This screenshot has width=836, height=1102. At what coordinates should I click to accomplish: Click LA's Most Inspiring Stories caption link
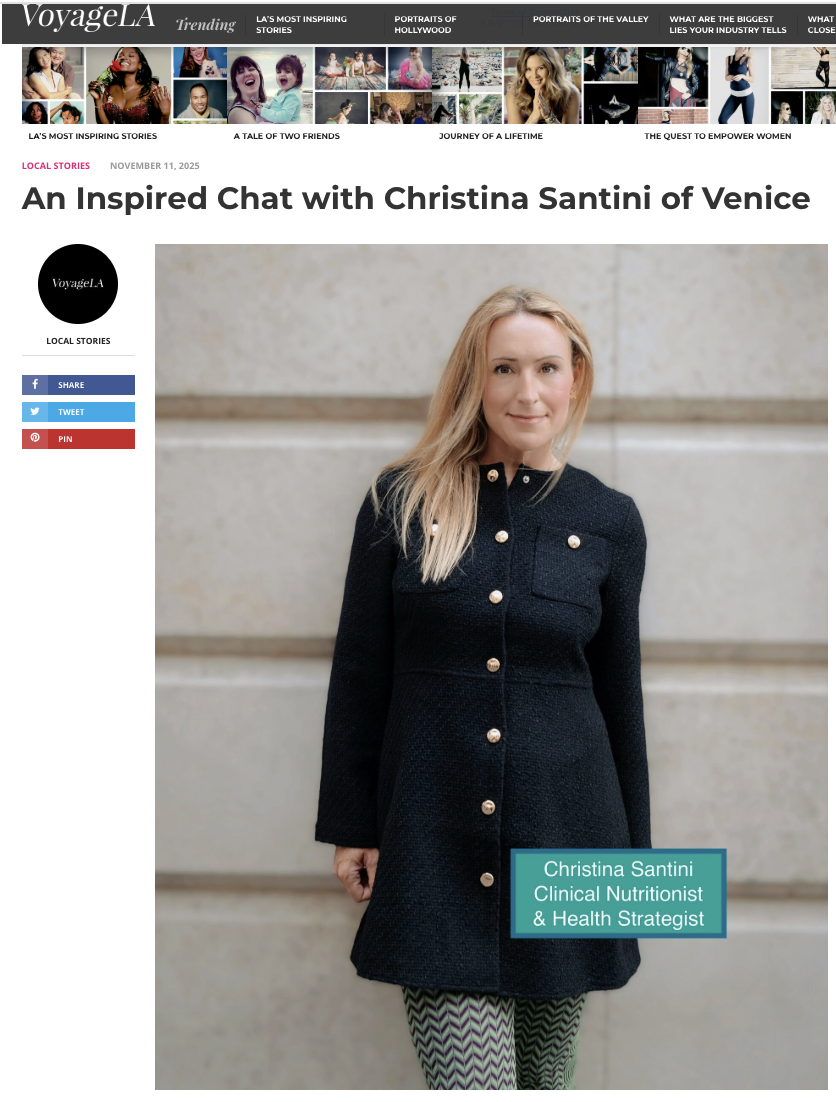click(93, 136)
